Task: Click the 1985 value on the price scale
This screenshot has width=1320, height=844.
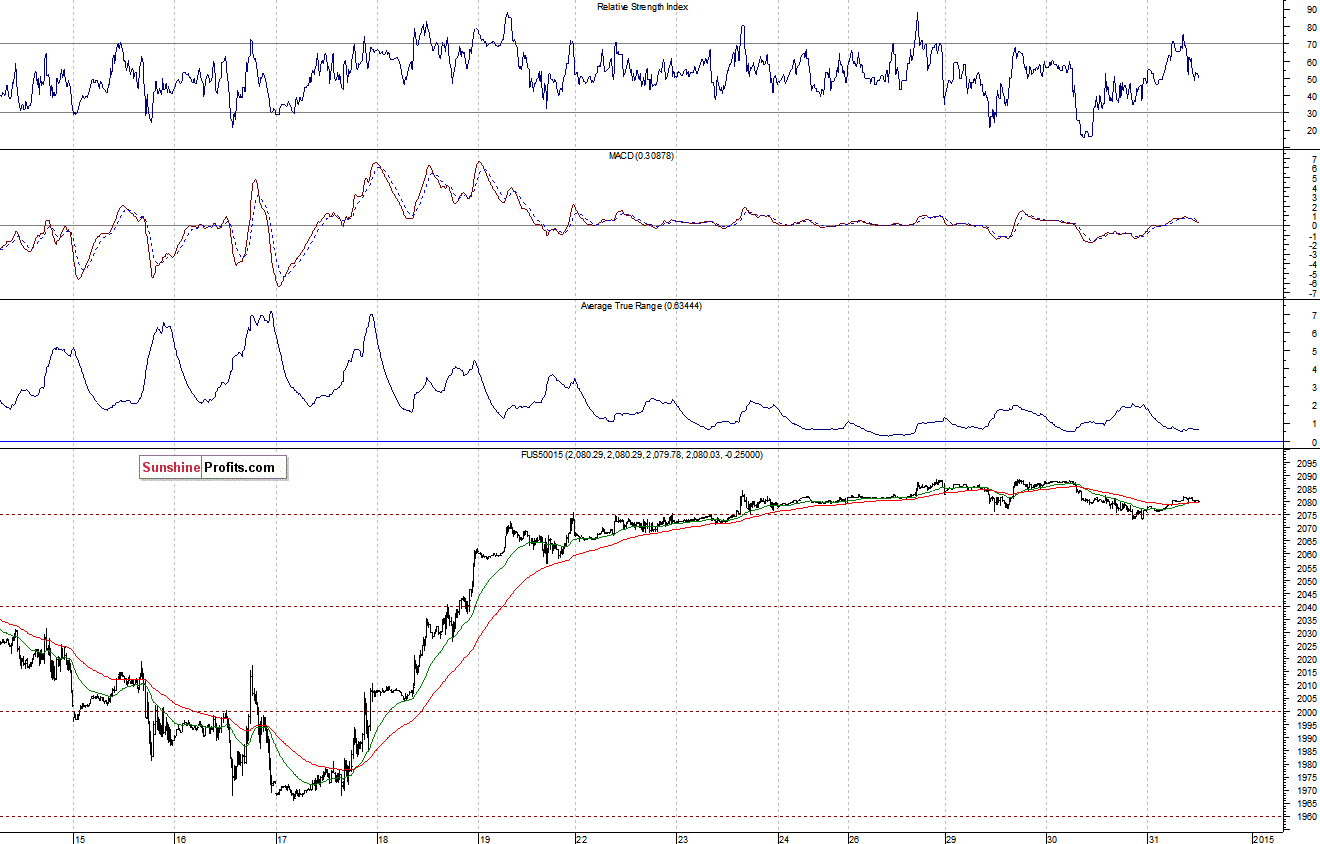Action: (x=1305, y=751)
